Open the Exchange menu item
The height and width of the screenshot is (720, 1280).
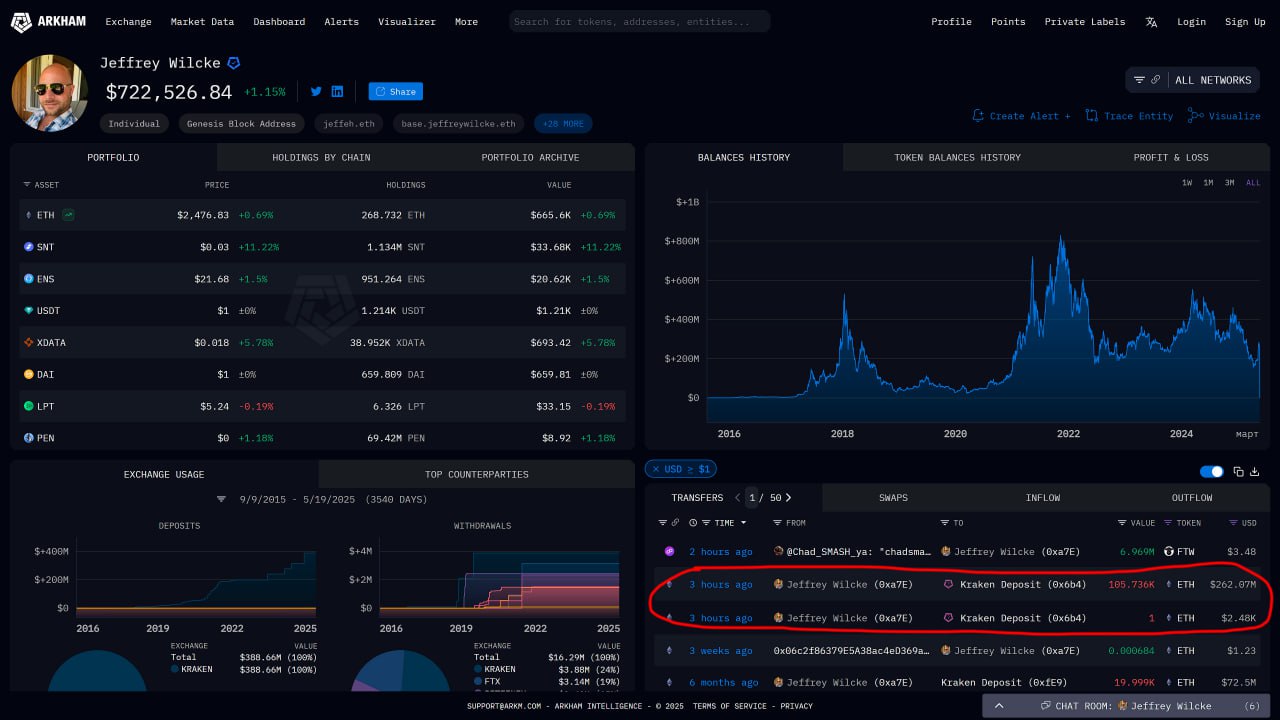128,22
